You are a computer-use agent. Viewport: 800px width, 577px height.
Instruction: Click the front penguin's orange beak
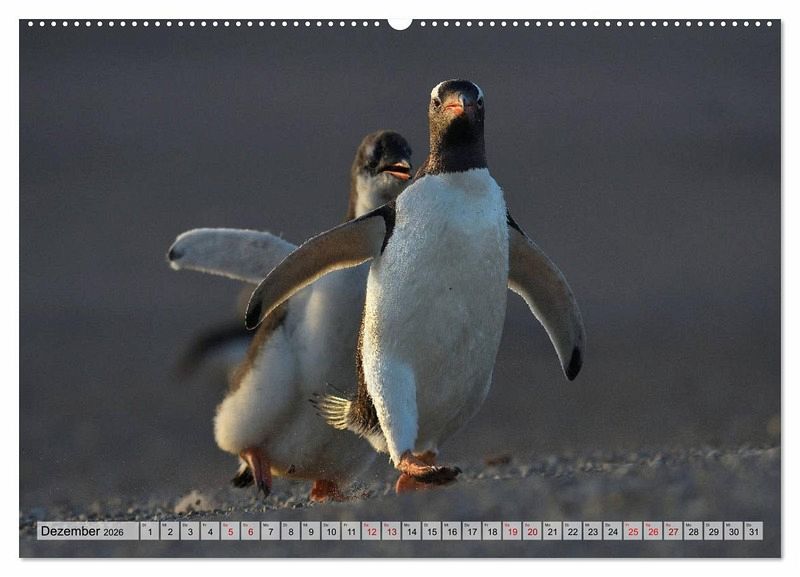pyautogui.click(x=456, y=108)
